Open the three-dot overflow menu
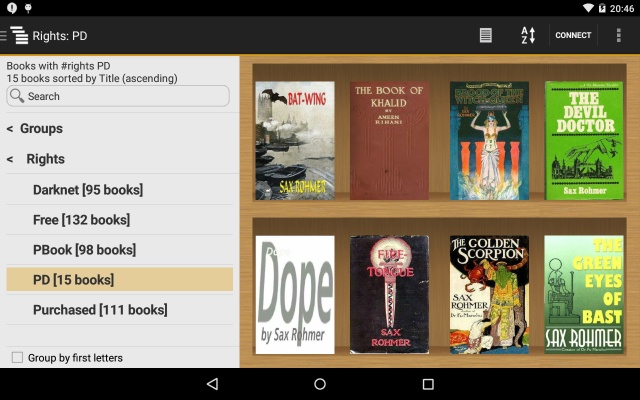Image resolution: width=640 pixels, height=400 pixels. [619, 35]
